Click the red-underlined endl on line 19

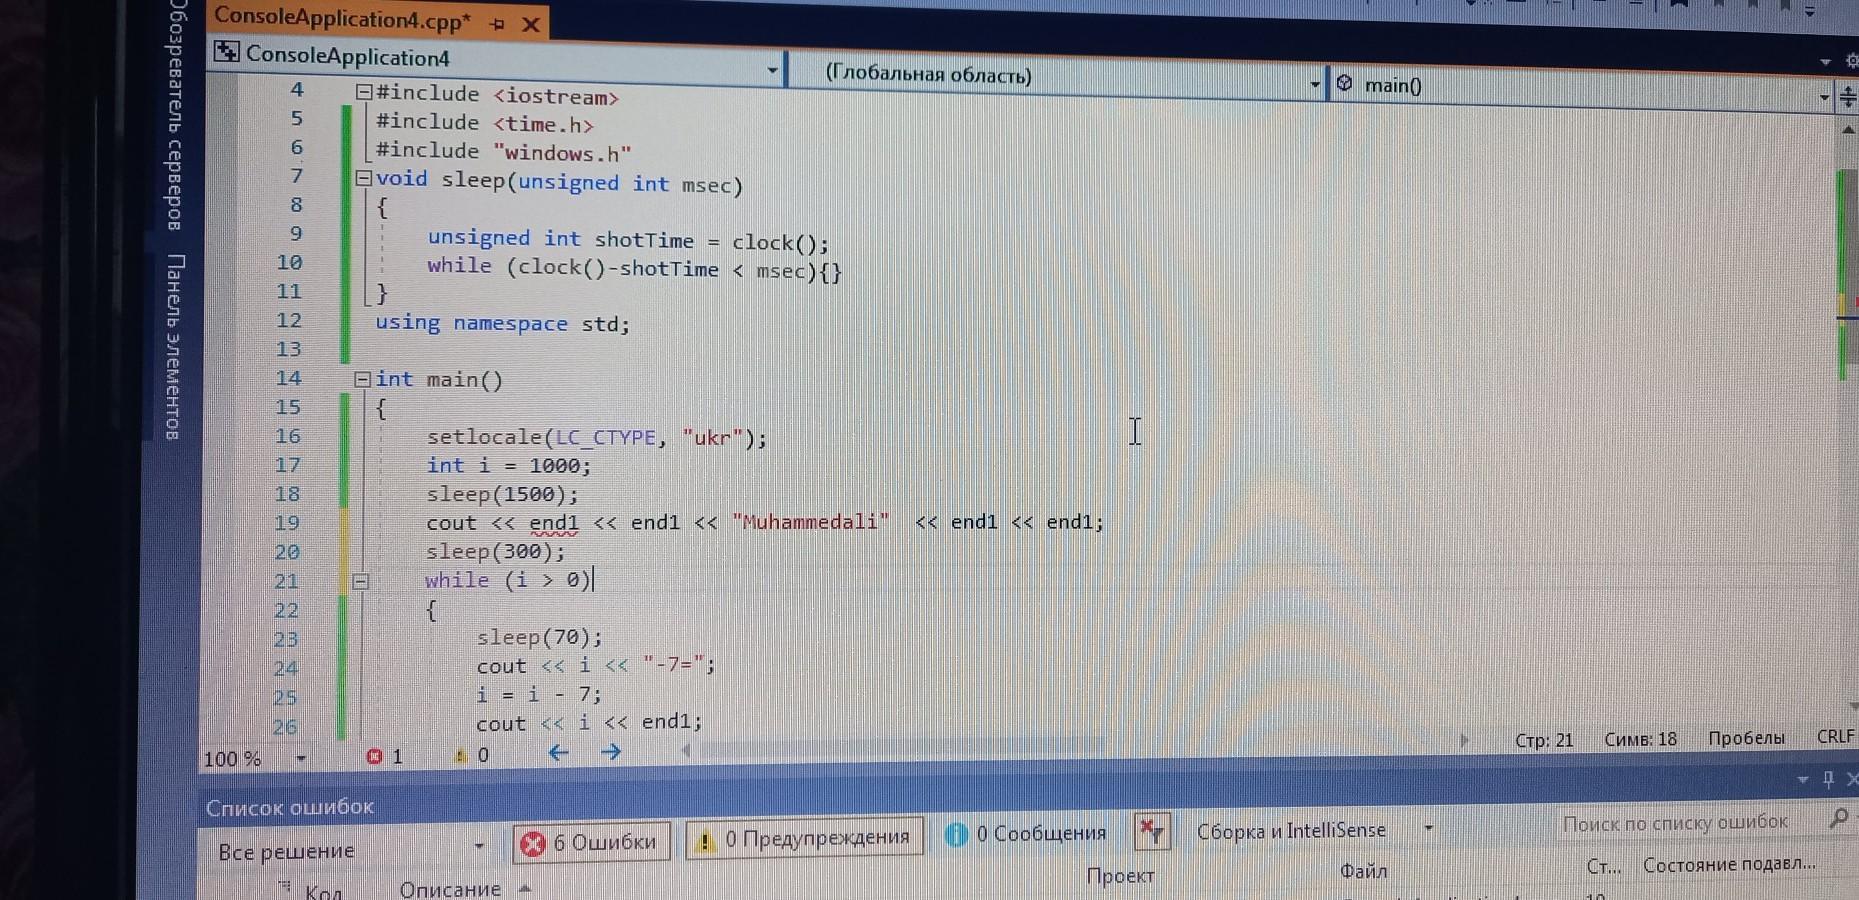554,524
